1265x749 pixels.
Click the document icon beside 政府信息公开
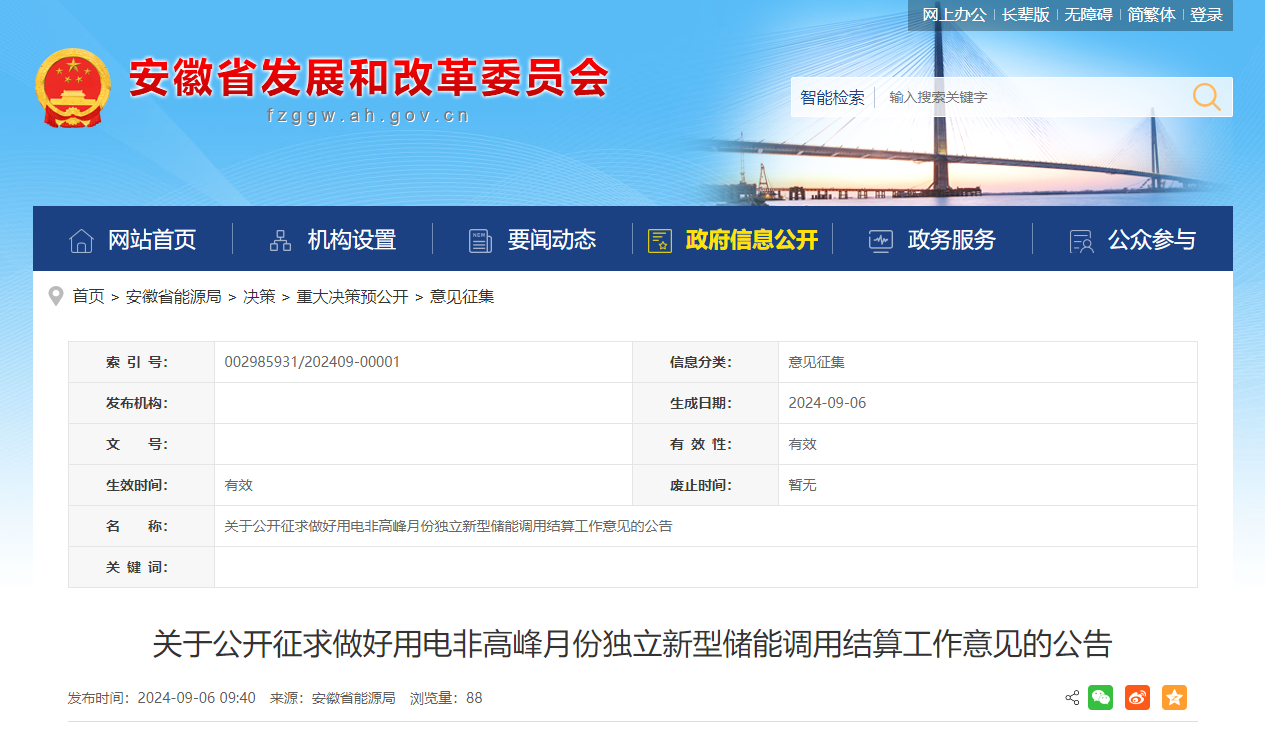[660, 240]
